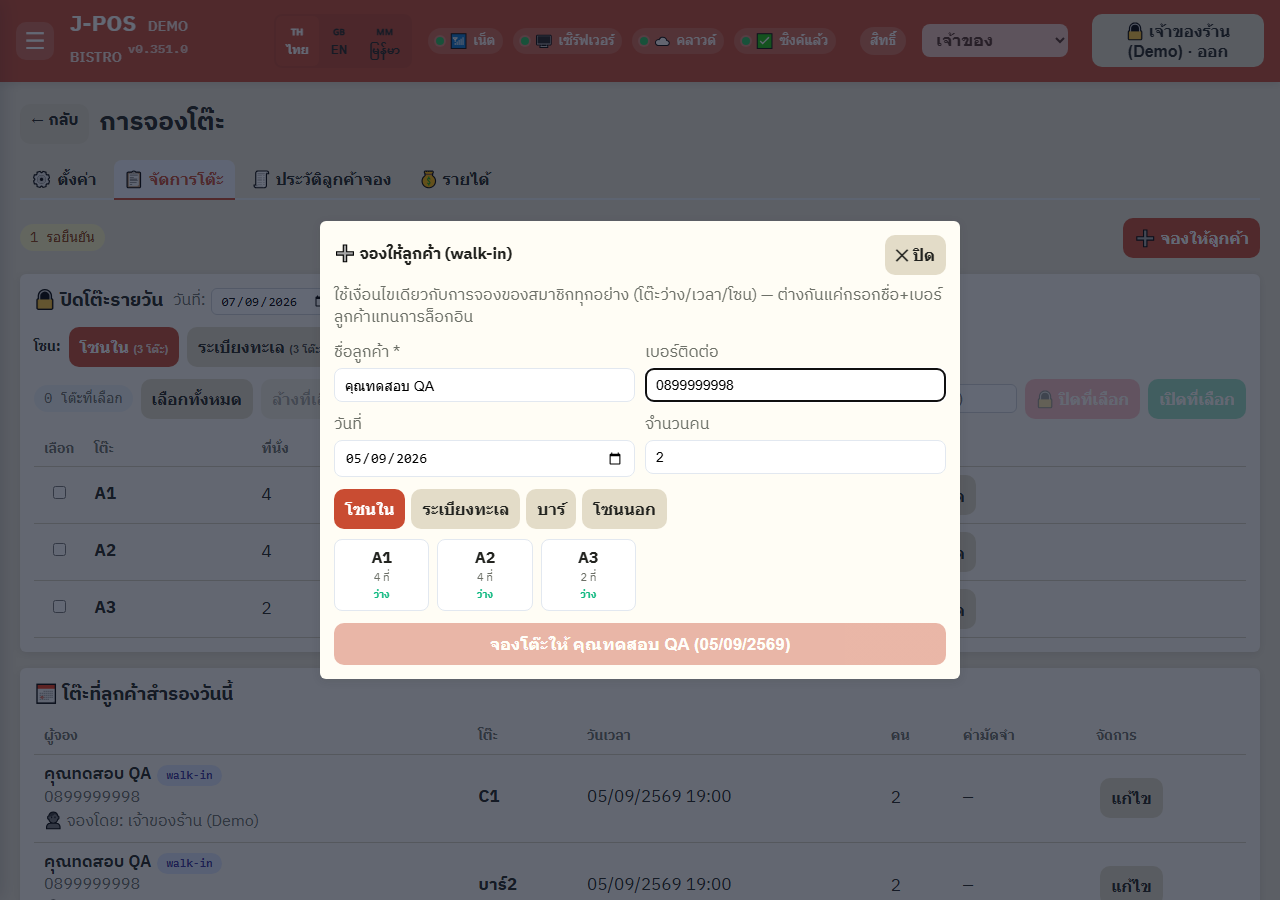This screenshot has width=1280, height=900.
Task: Submit with the จองโต๊ะให้ คุณทดสอบ QA button
Action: 640,644
